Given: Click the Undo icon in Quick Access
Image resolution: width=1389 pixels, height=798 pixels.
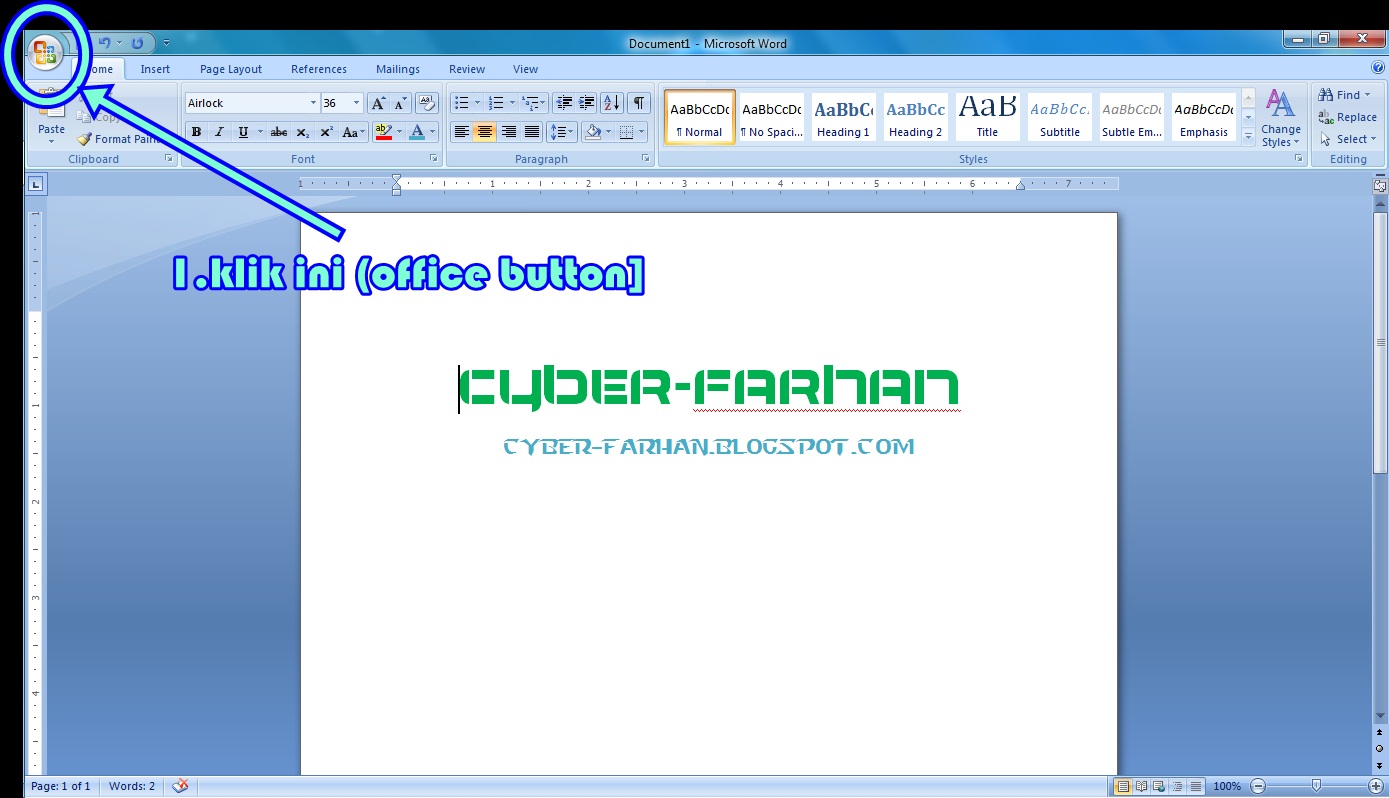Looking at the screenshot, I should [x=104, y=43].
